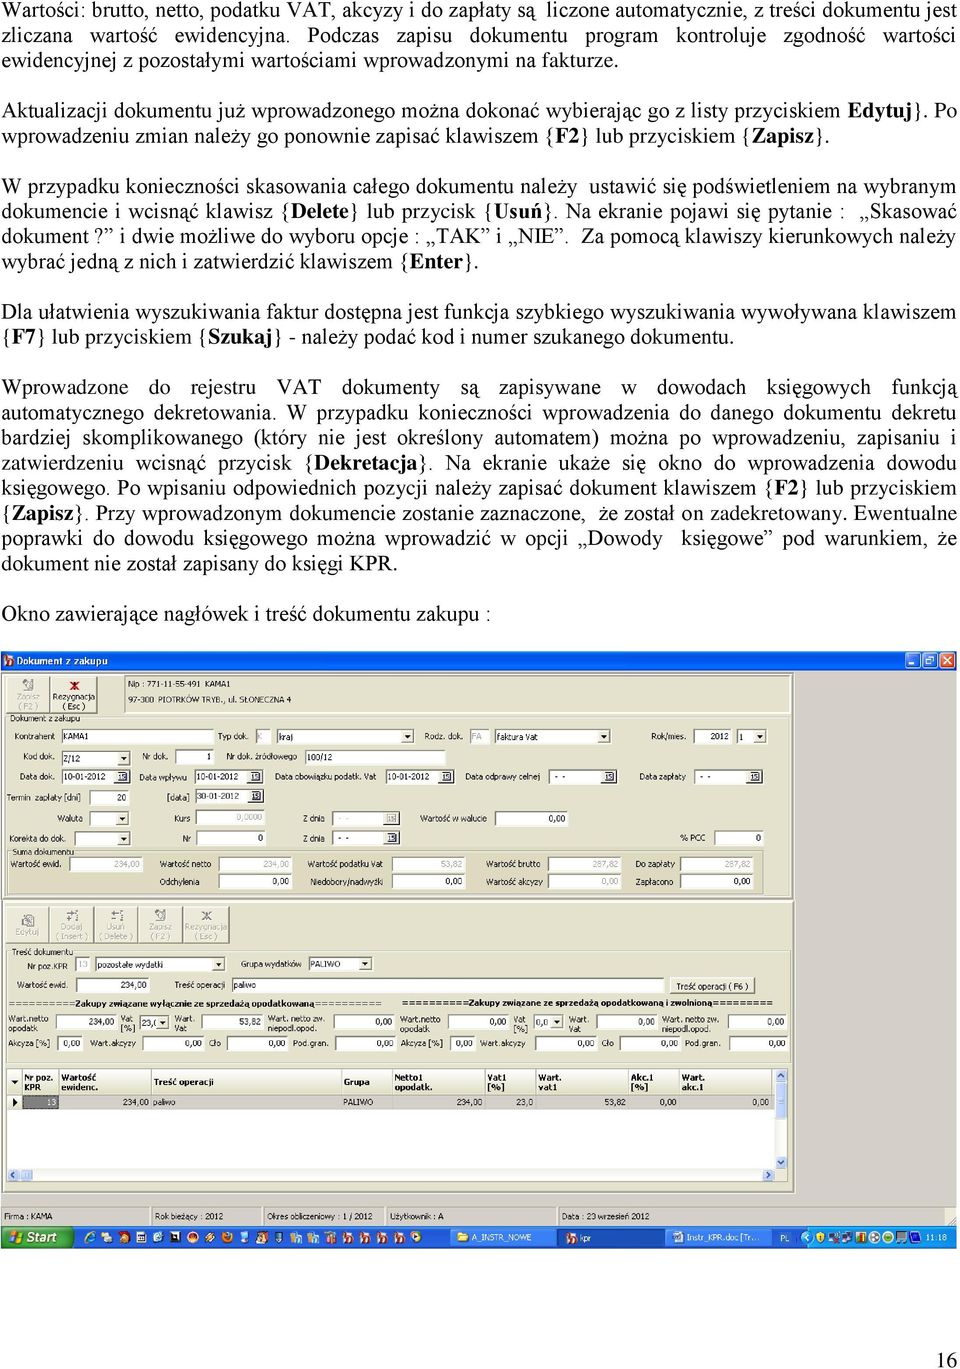Expand the Typ dok. kraj dropdown

[x=407, y=737]
